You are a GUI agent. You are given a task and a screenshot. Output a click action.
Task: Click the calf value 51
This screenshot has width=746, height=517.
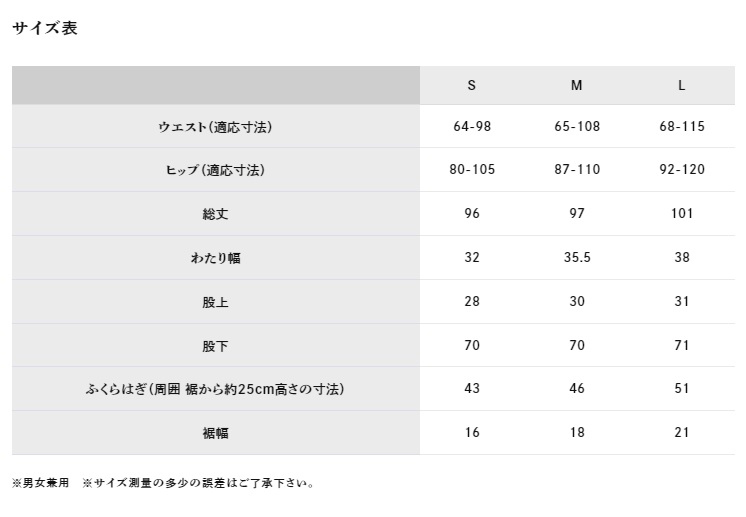coord(682,389)
